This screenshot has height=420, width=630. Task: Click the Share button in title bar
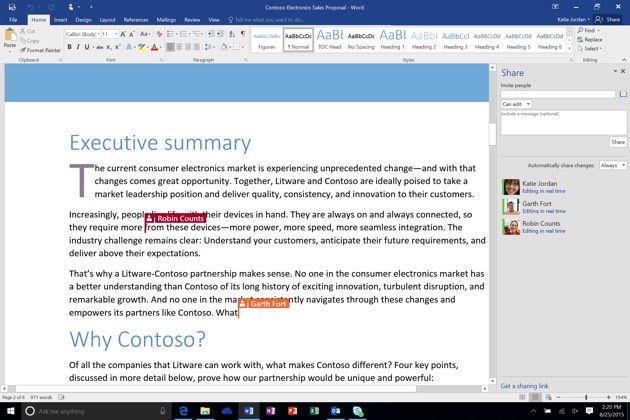click(x=608, y=19)
